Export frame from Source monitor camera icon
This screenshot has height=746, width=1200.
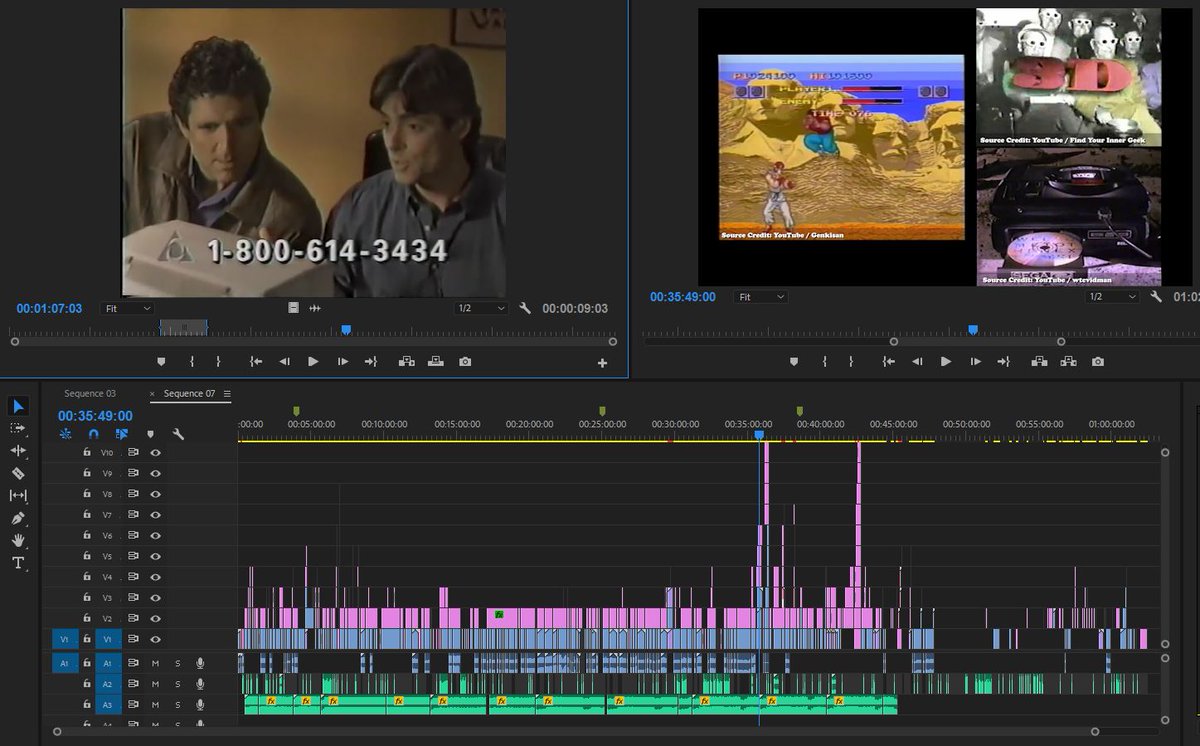click(x=465, y=362)
